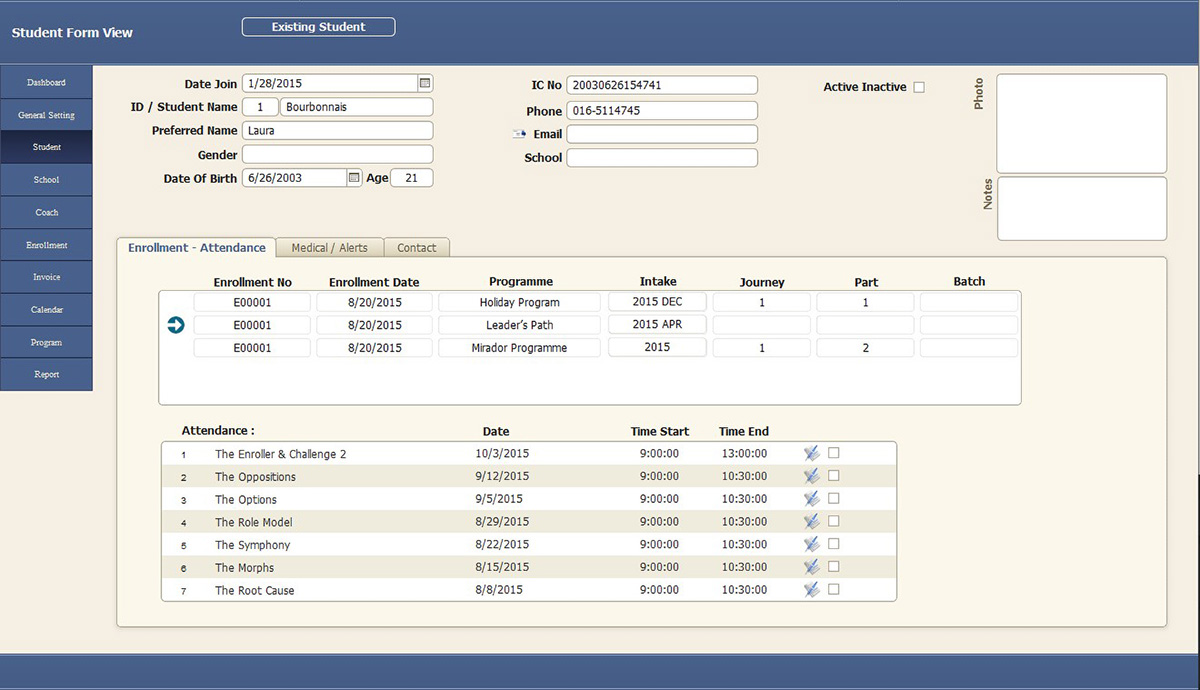Click the edit icon for The Root Cause row

pos(811,590)
